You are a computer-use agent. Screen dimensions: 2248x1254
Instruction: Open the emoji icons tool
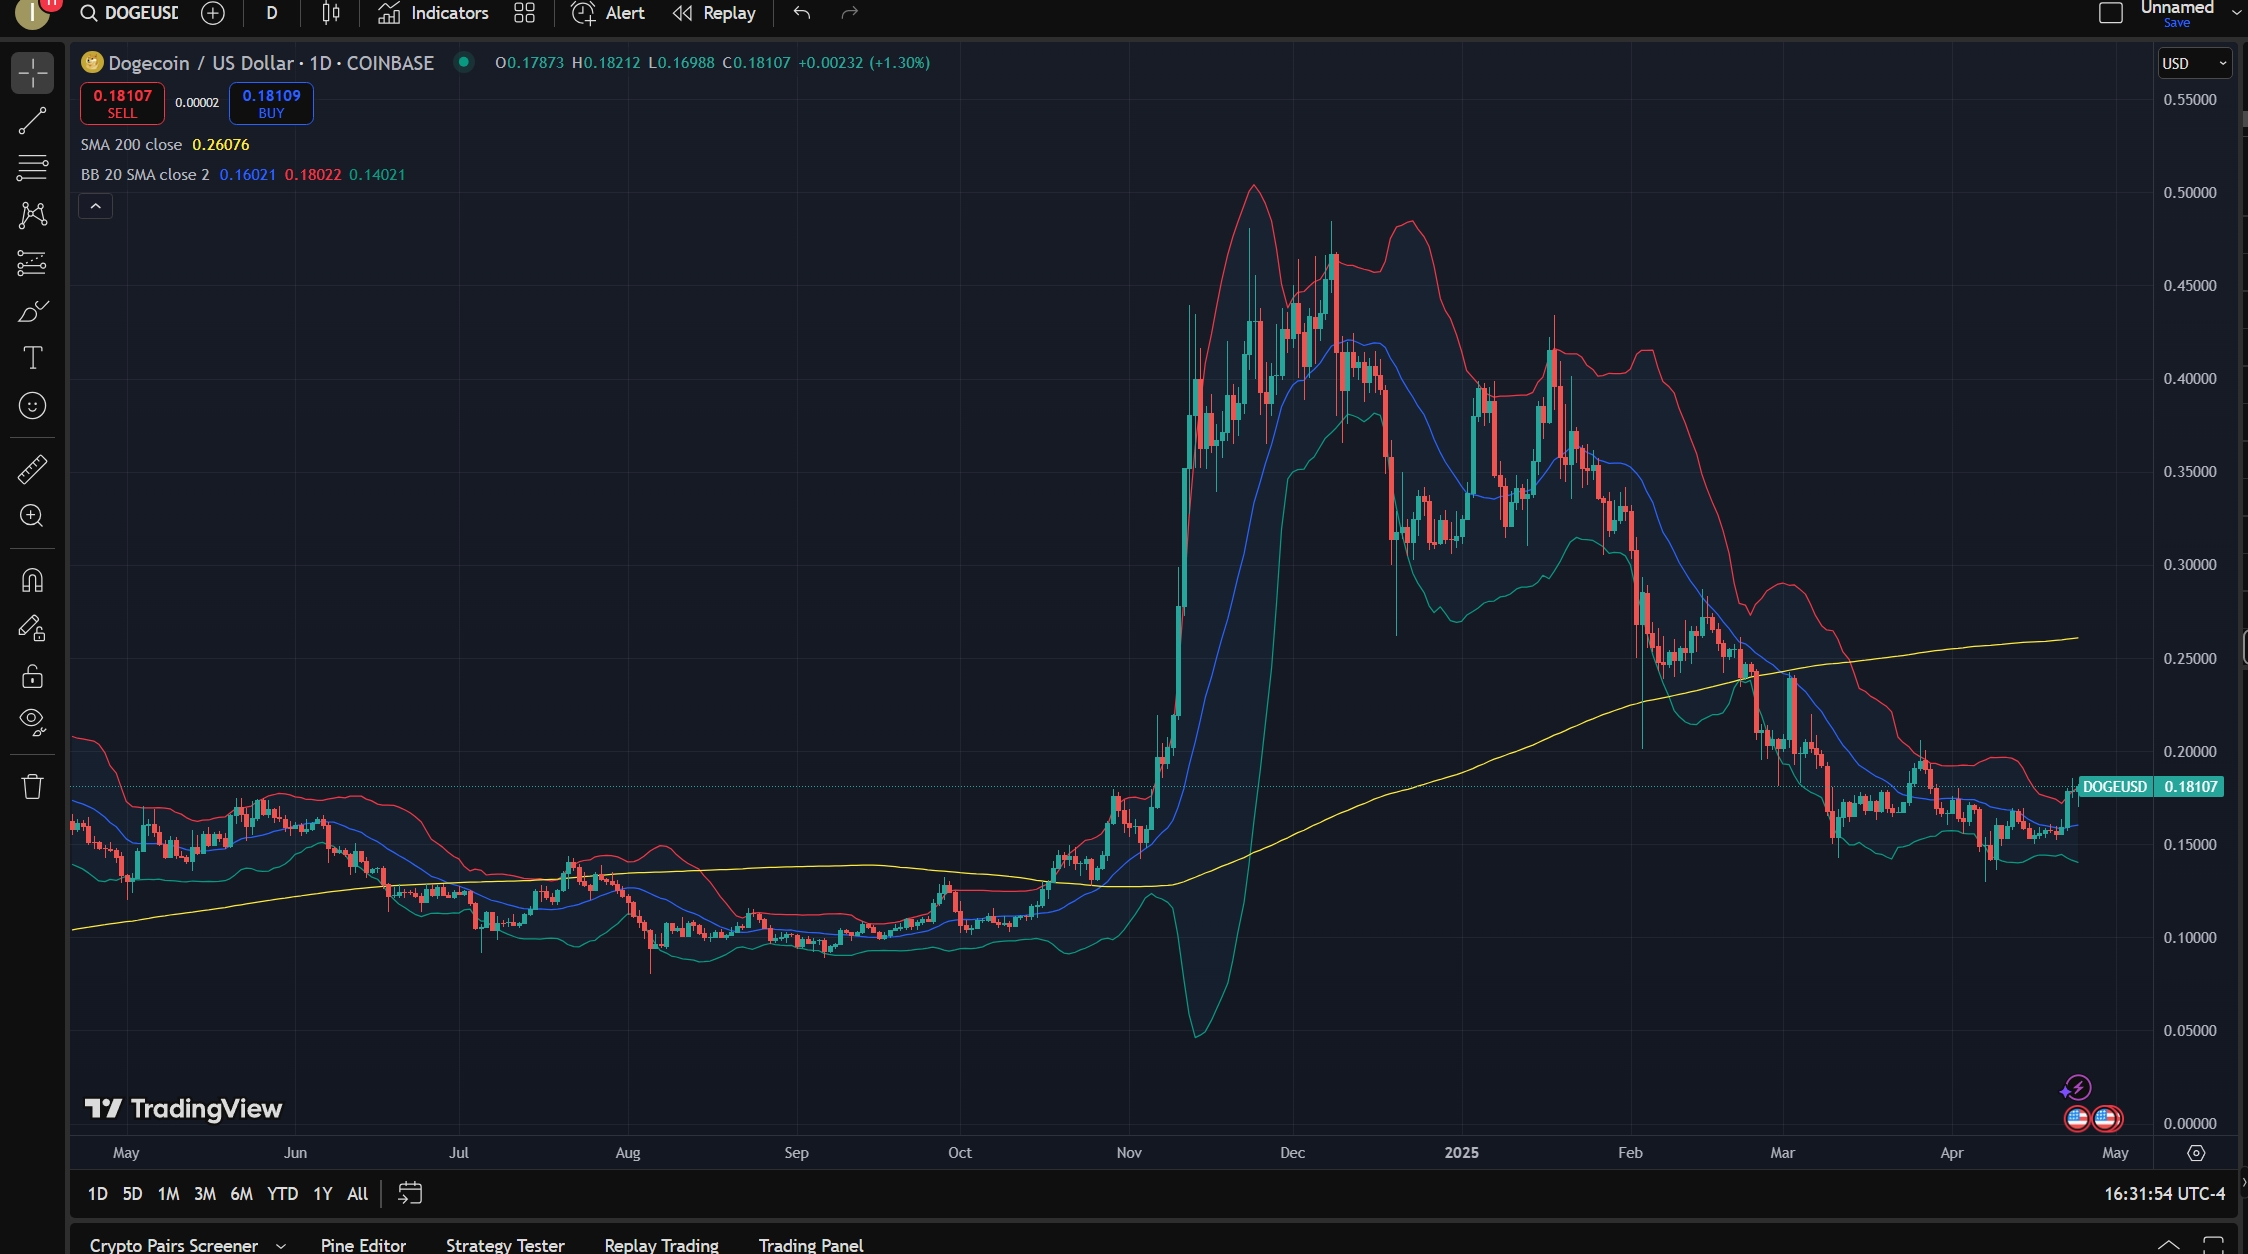pos(32,406)
